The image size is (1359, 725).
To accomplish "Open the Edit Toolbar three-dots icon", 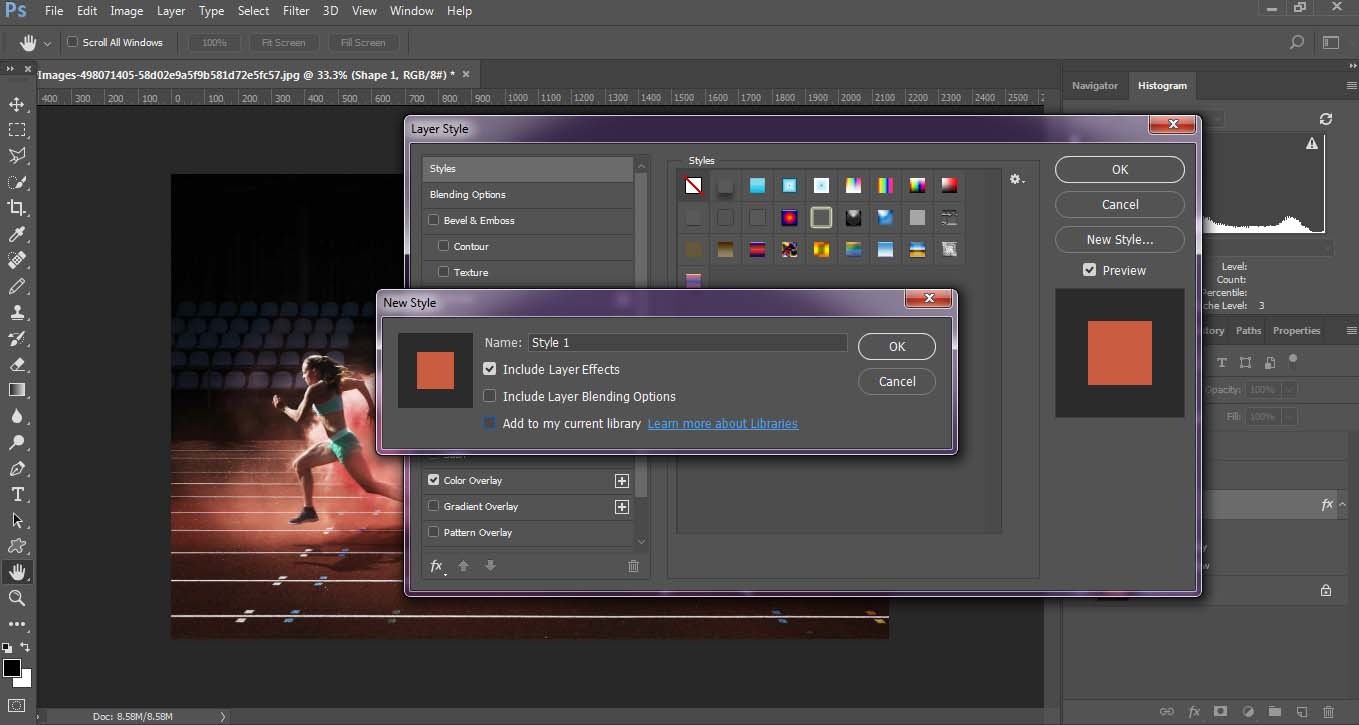I will [x=17, y=624].
